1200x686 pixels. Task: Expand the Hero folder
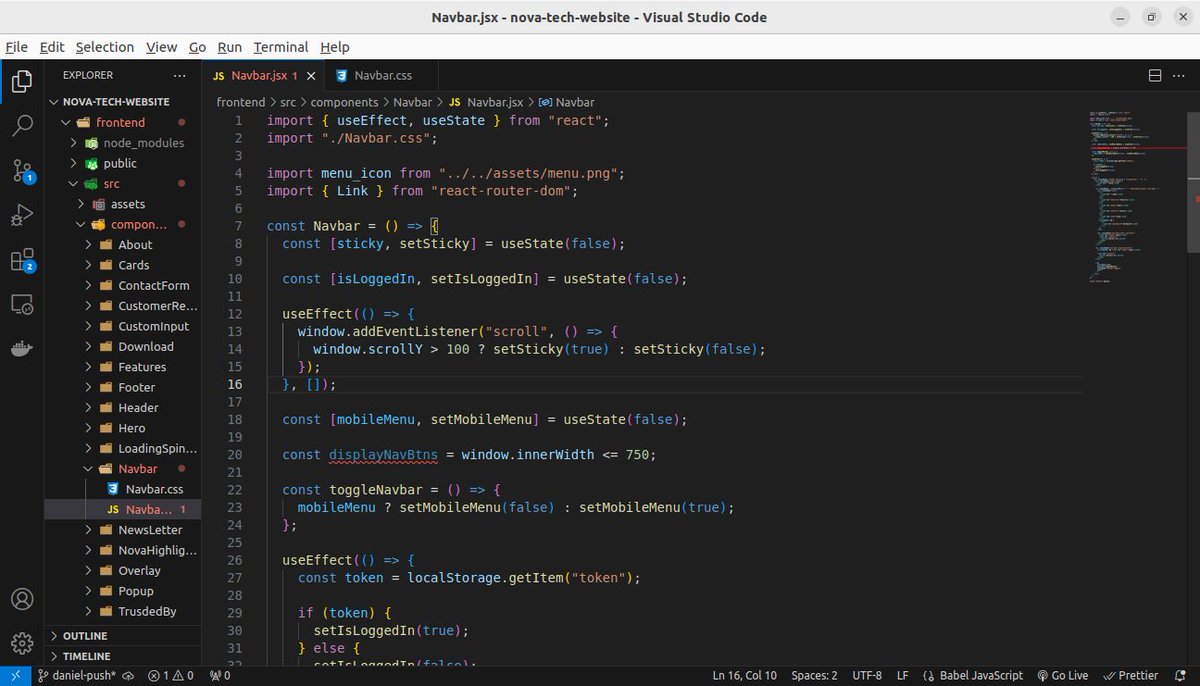click(124, 428)
